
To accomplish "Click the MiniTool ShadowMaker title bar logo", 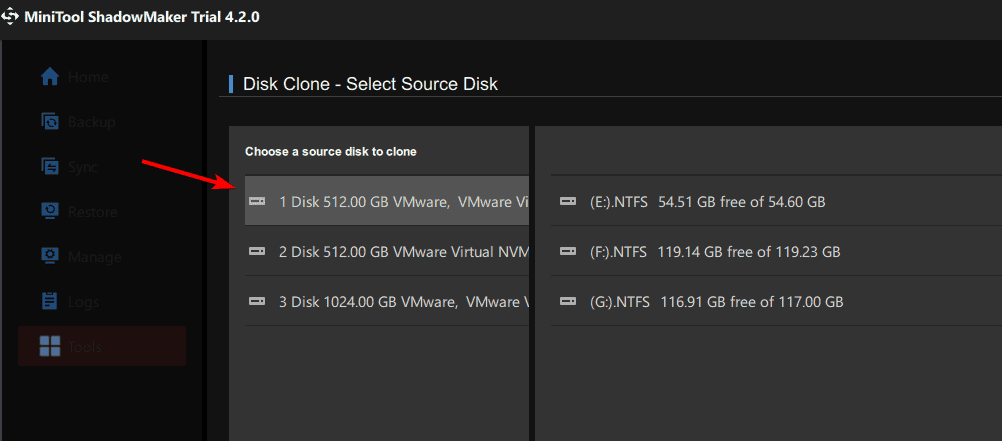I will click(13, 17).
